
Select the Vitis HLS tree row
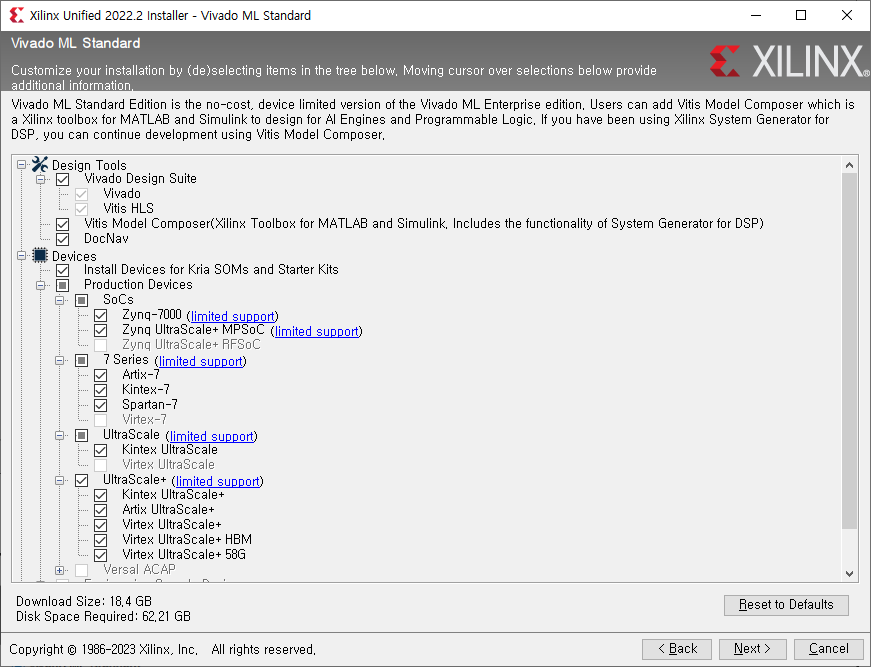(x=128, y=209)
